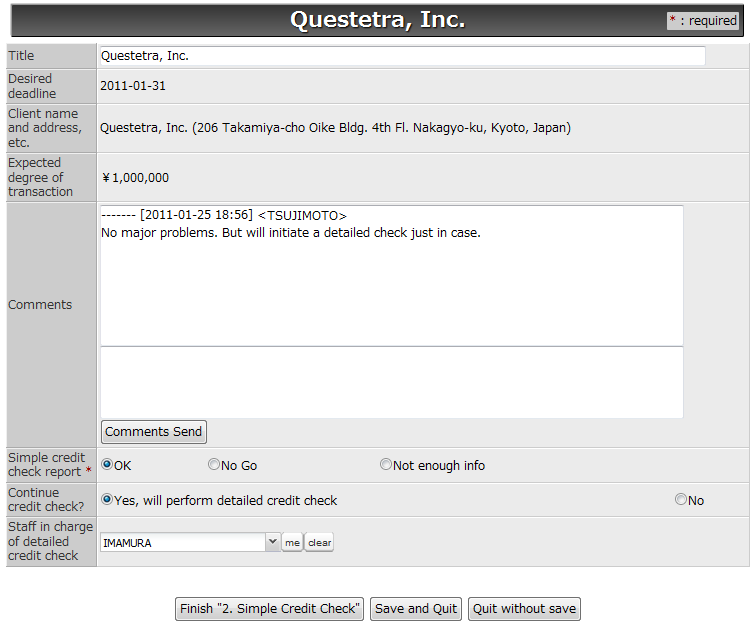
Task: Select No for continue credit check
Action: coord(681,499)
